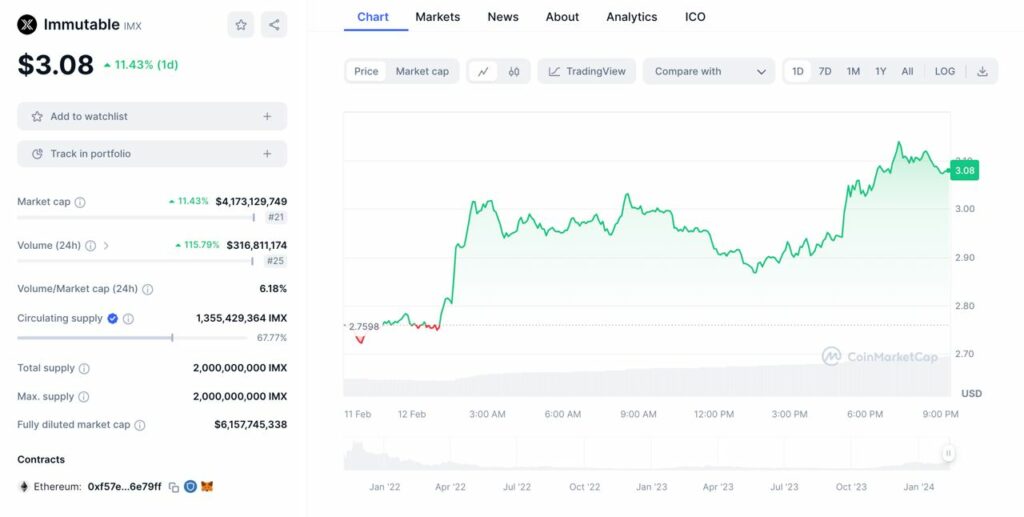Open the TradingView chart button
The width and height of the screenshot is (1024, 517).
(586, 71)
